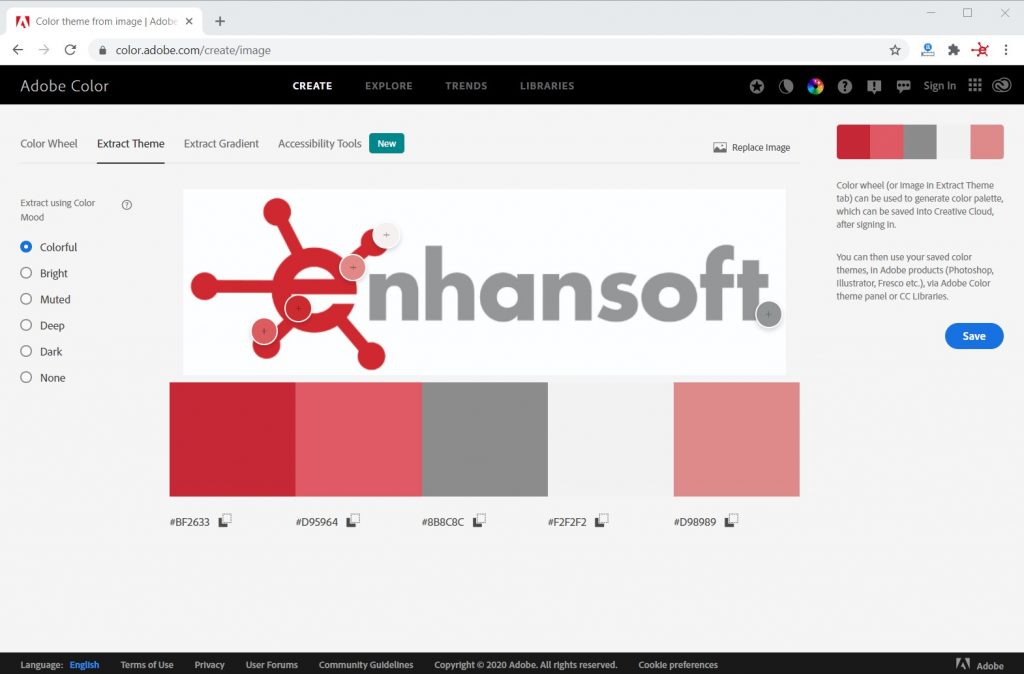The image size is (1024, 674).
Task: Open Terms of Use link
Action: (x=147, y=665)
